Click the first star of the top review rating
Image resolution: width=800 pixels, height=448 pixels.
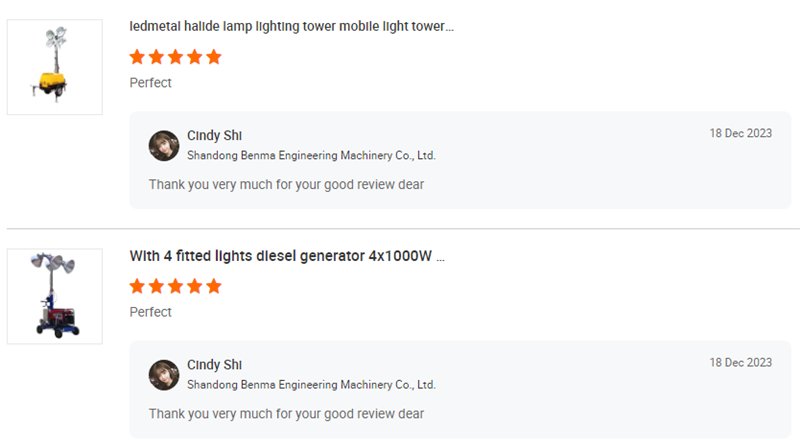click(138, 57)
